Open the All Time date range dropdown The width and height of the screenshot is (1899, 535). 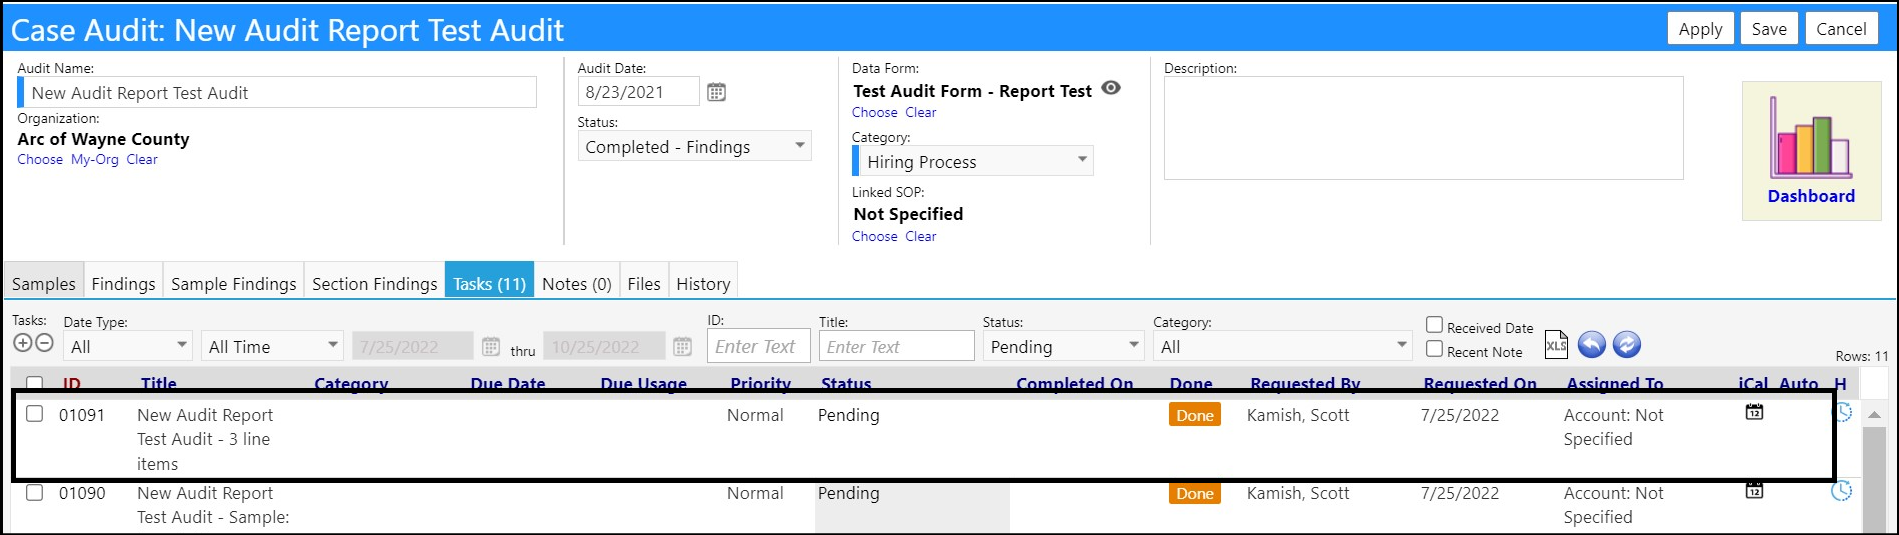click(x=272, y=346)
